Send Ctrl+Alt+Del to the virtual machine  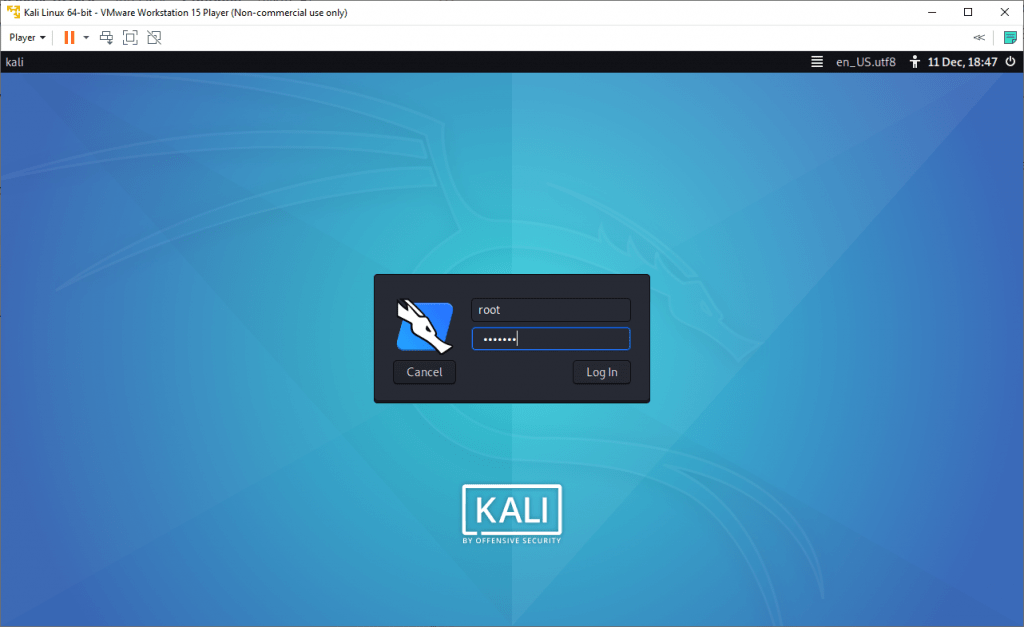click(x=106, y=37)
